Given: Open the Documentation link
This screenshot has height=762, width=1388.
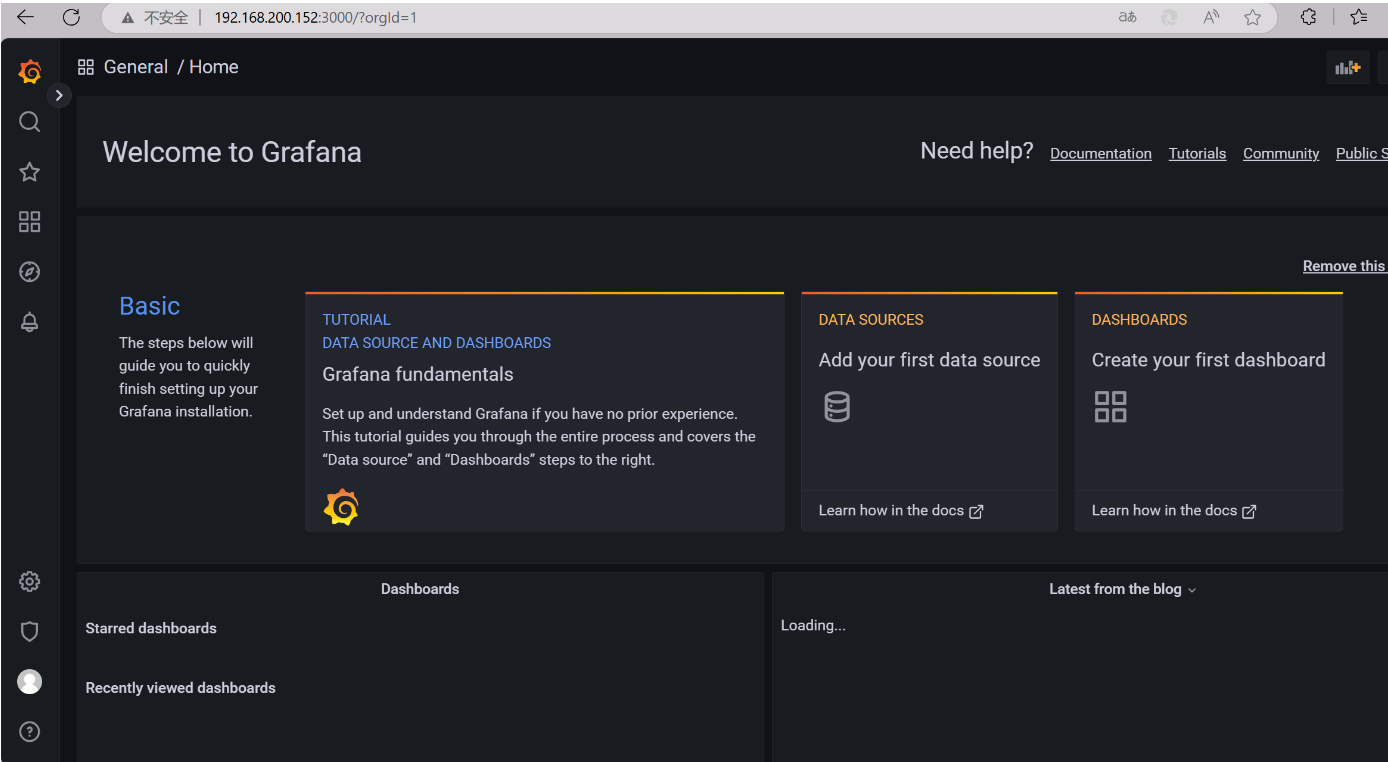Looking at the screenshot, I should click(x=1101, y=153).
